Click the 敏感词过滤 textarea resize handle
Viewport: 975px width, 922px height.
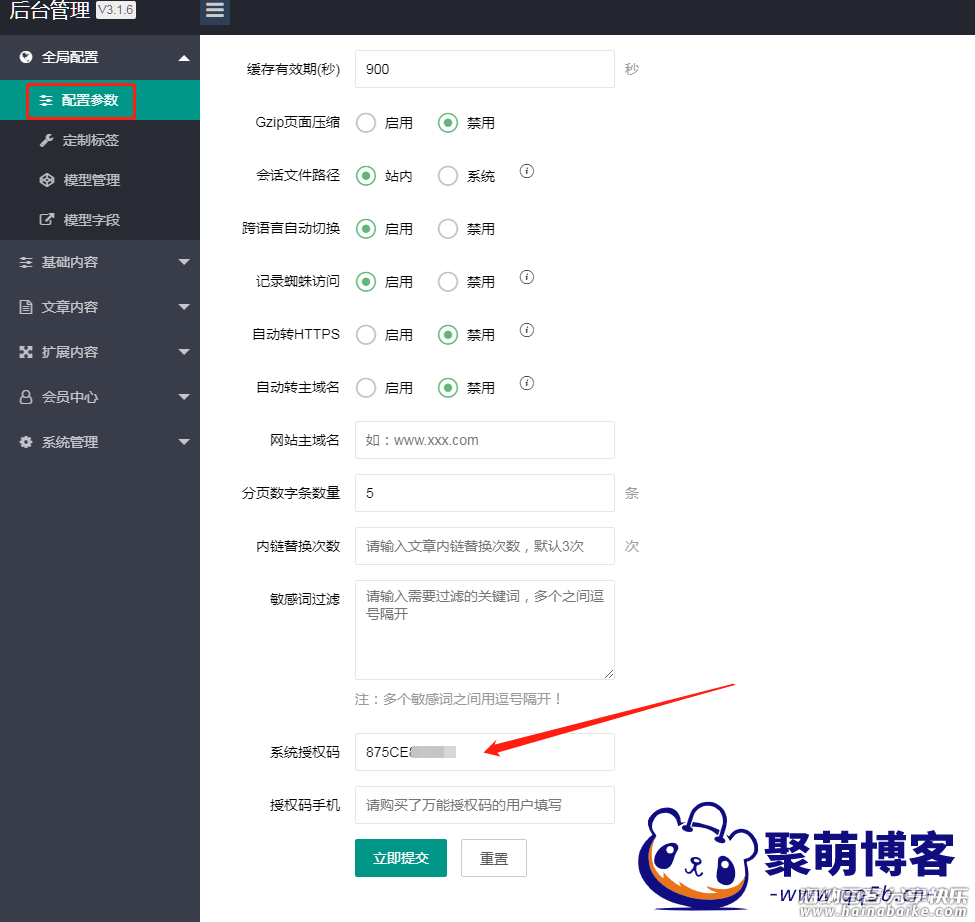coord(609,674)
